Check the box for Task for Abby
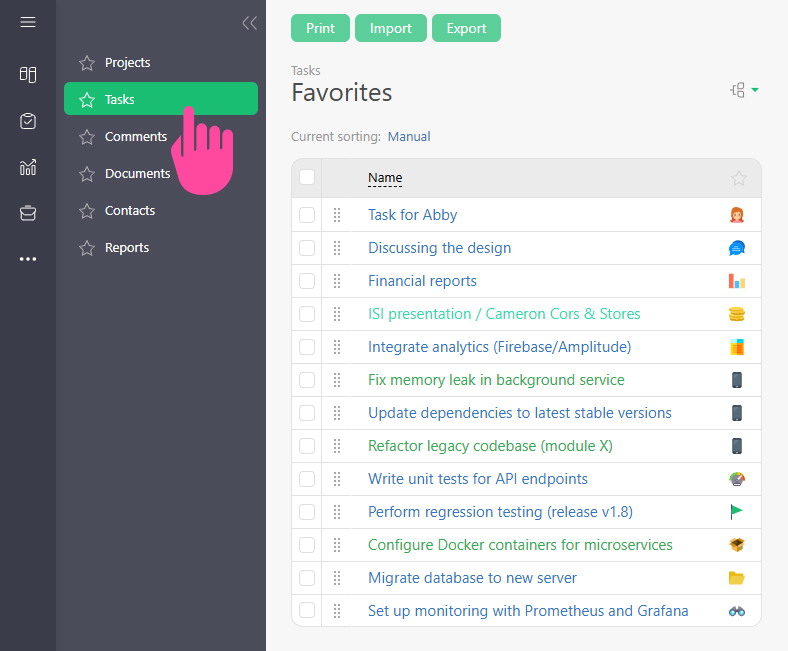The width and height of the screenshot is (788, 651). pos(307,215)
